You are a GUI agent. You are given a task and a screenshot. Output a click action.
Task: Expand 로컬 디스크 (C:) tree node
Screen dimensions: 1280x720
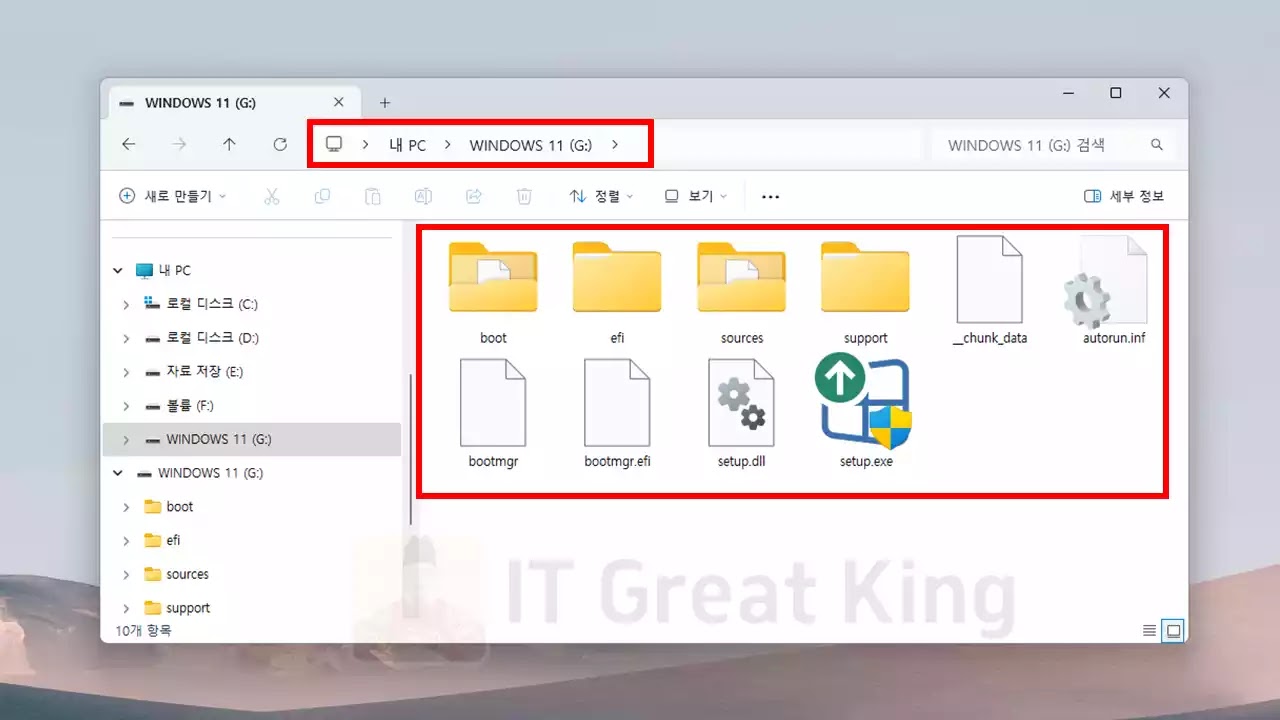[126, 304]
